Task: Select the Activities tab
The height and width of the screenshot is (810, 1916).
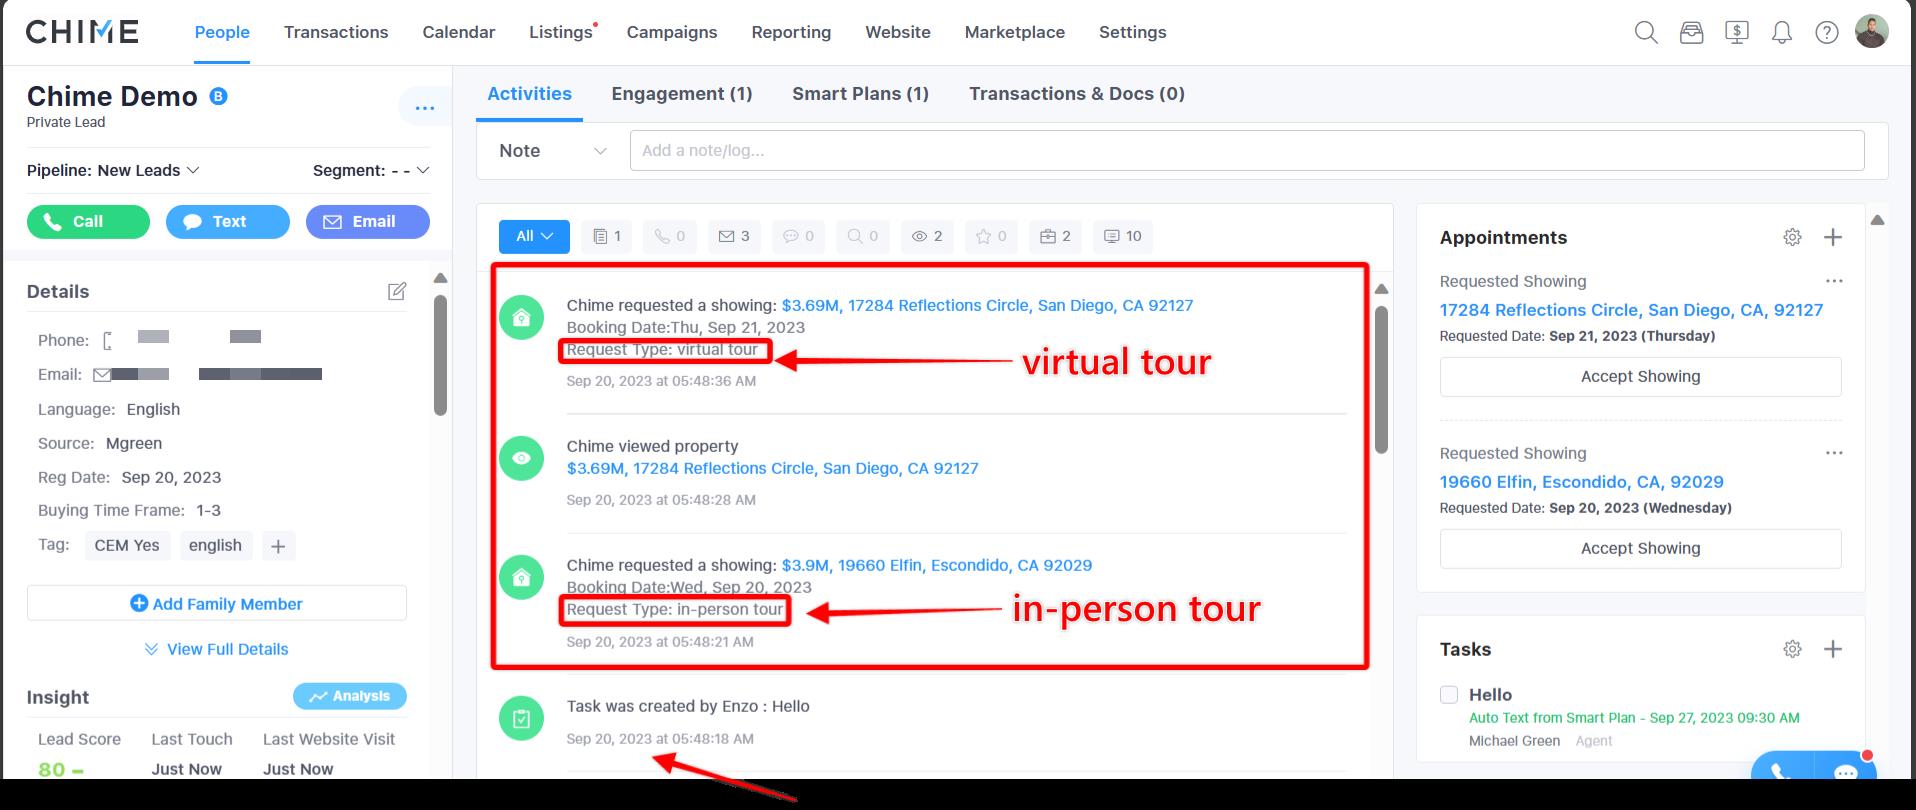Action: (529, 94)
